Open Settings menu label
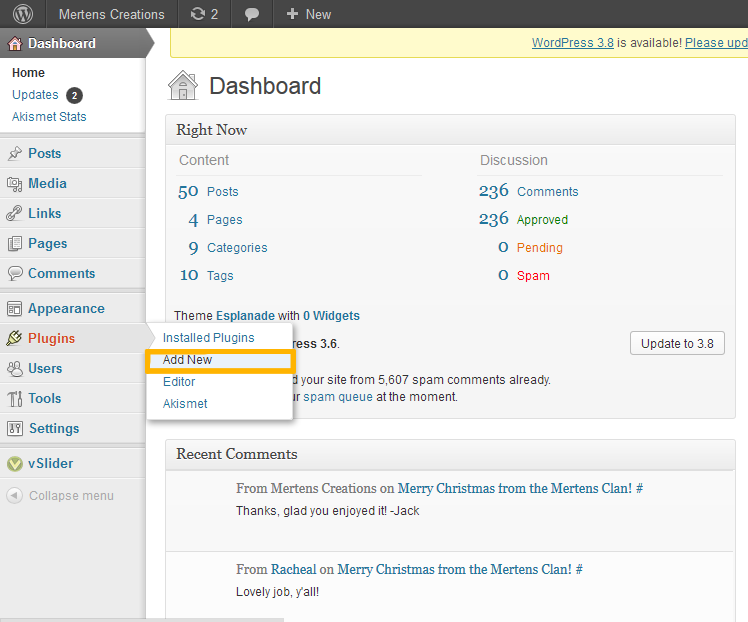Image resolution: width=748 pixels, height=622 pixels. [x=54, y=428]
